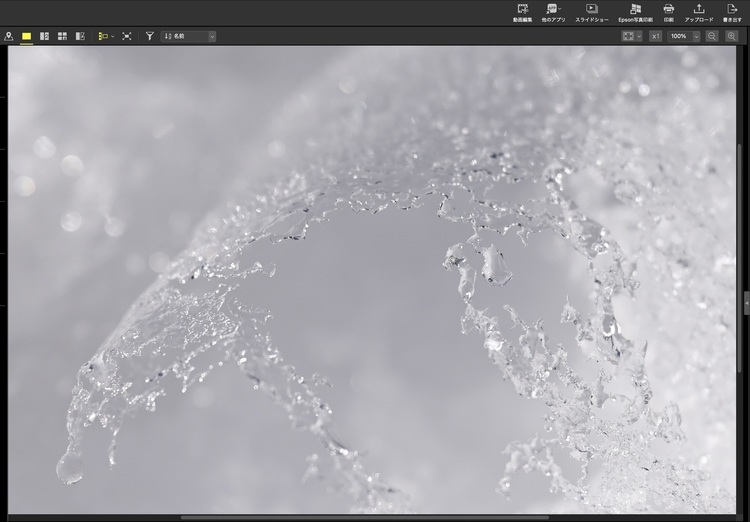The width and height of the screenshot is (750, 522).
Task: Open the map view pin icon
Action: pyautogui.click(x=9, y=36)
